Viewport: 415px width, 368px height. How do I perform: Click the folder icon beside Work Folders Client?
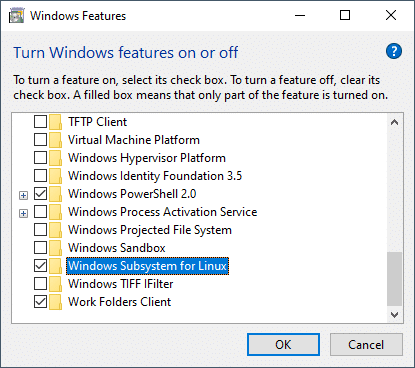pyautogui.click(x=55, y=302)
